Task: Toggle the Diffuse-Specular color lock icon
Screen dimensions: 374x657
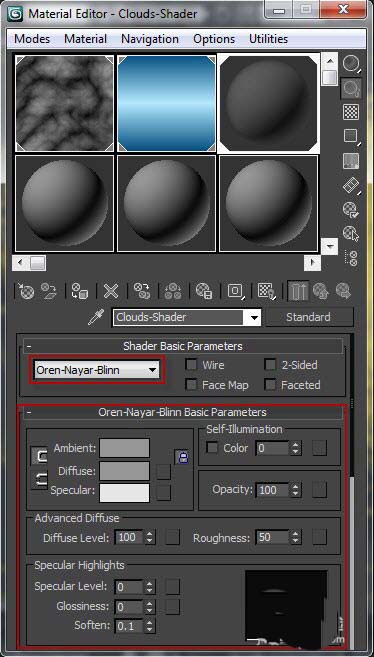Action: 40,479
